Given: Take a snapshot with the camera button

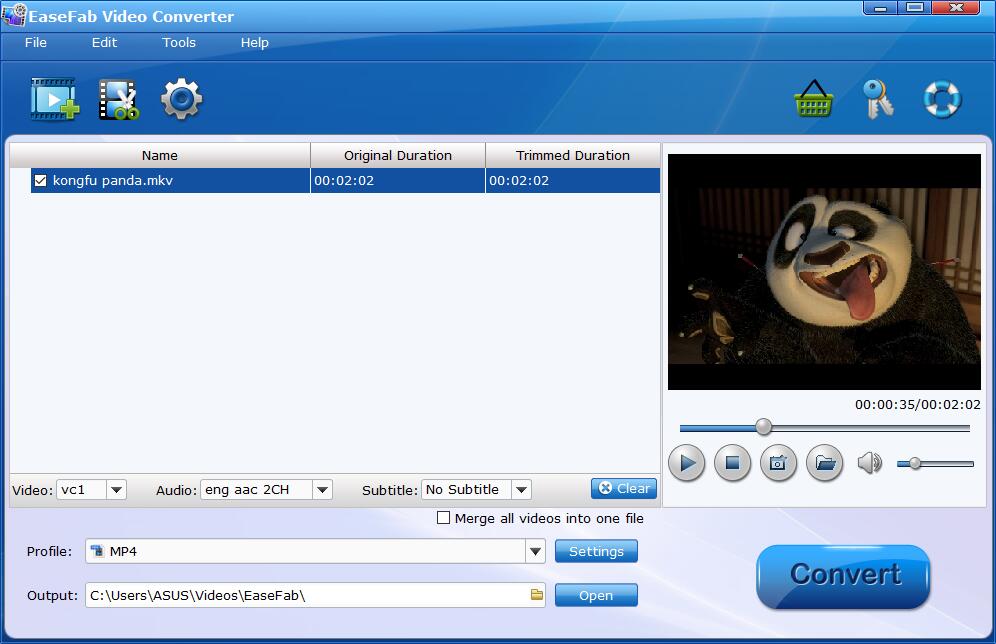Looking at the screenshot, I should [778, 463].
